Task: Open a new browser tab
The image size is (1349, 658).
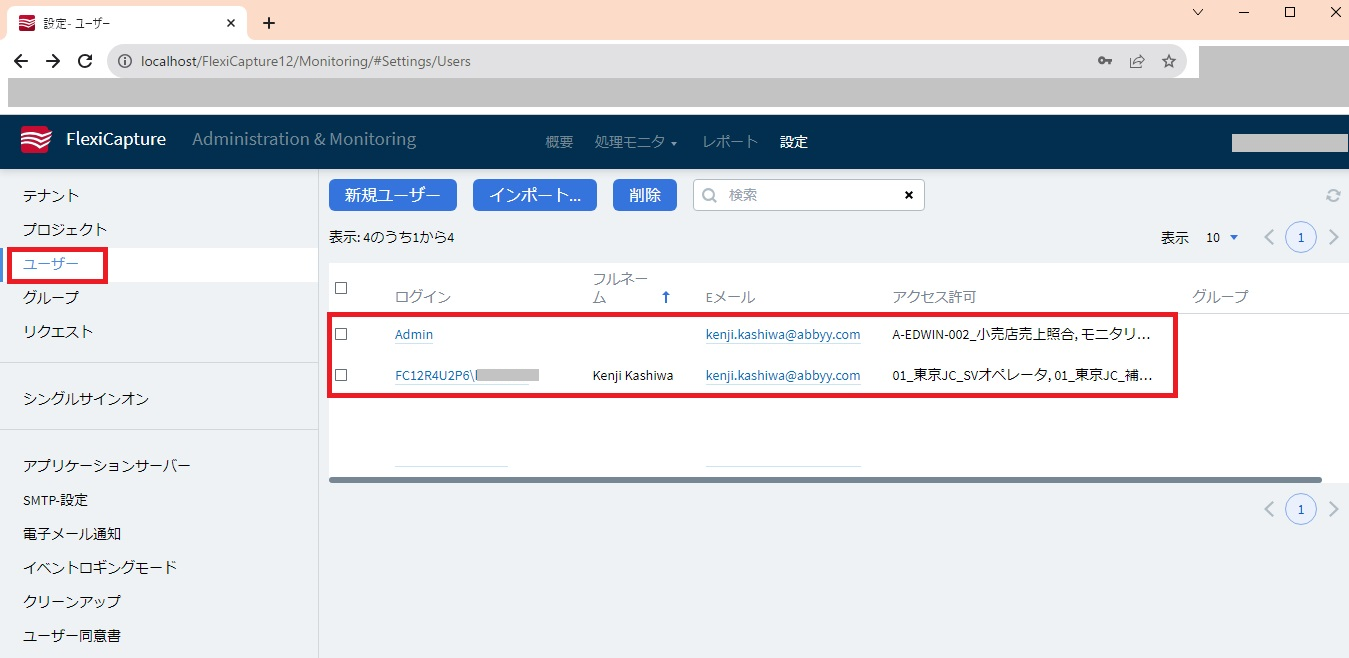Action: coord(268,23)
